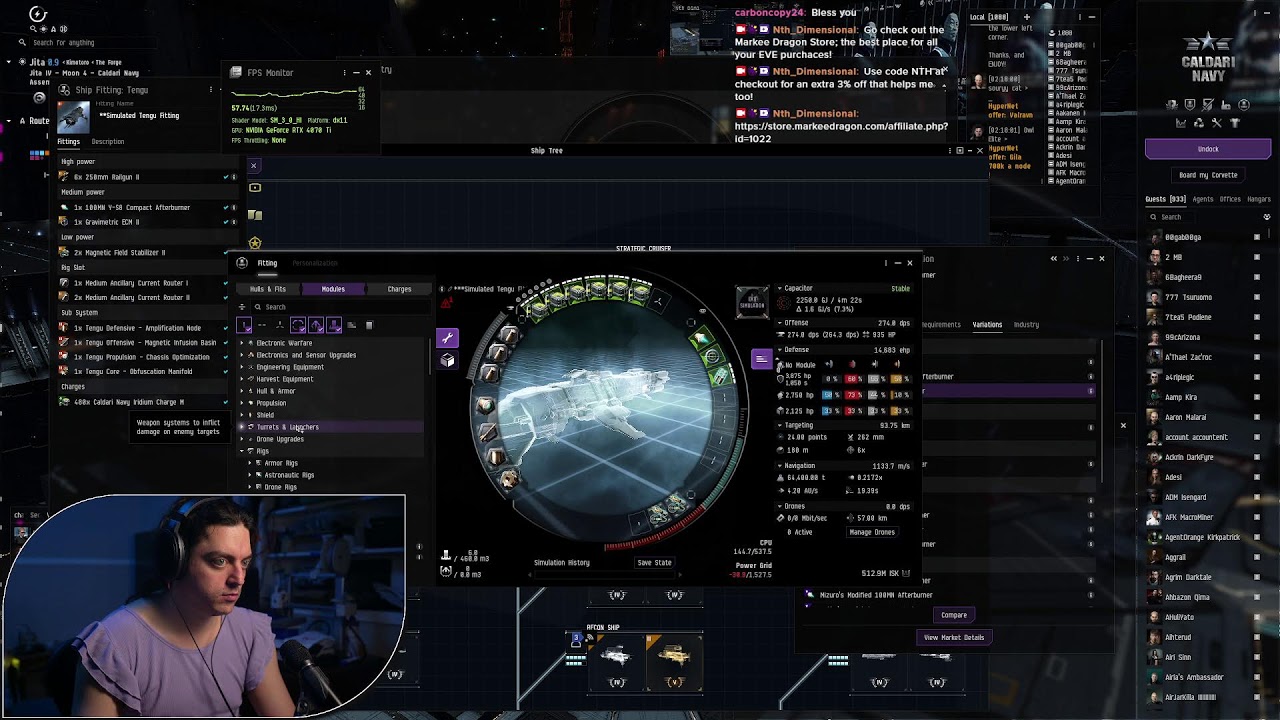Click the Compare button
The image size is (1280, 720).
tap(954, 615)
